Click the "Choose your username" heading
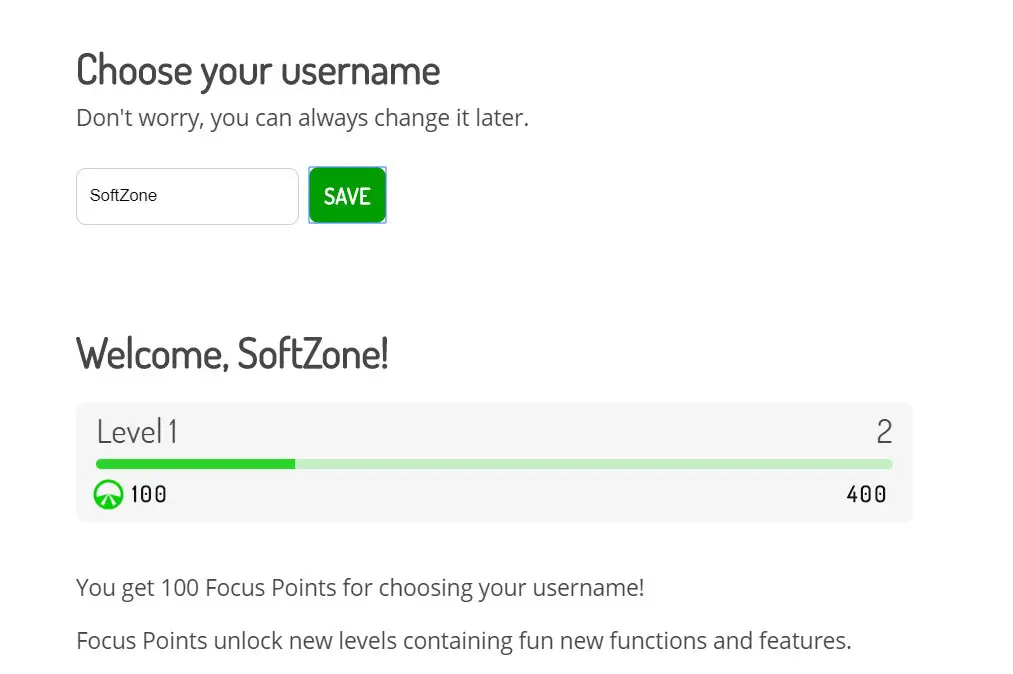The height and width of the screenshot is (674, 1013). tap(257, 71)
